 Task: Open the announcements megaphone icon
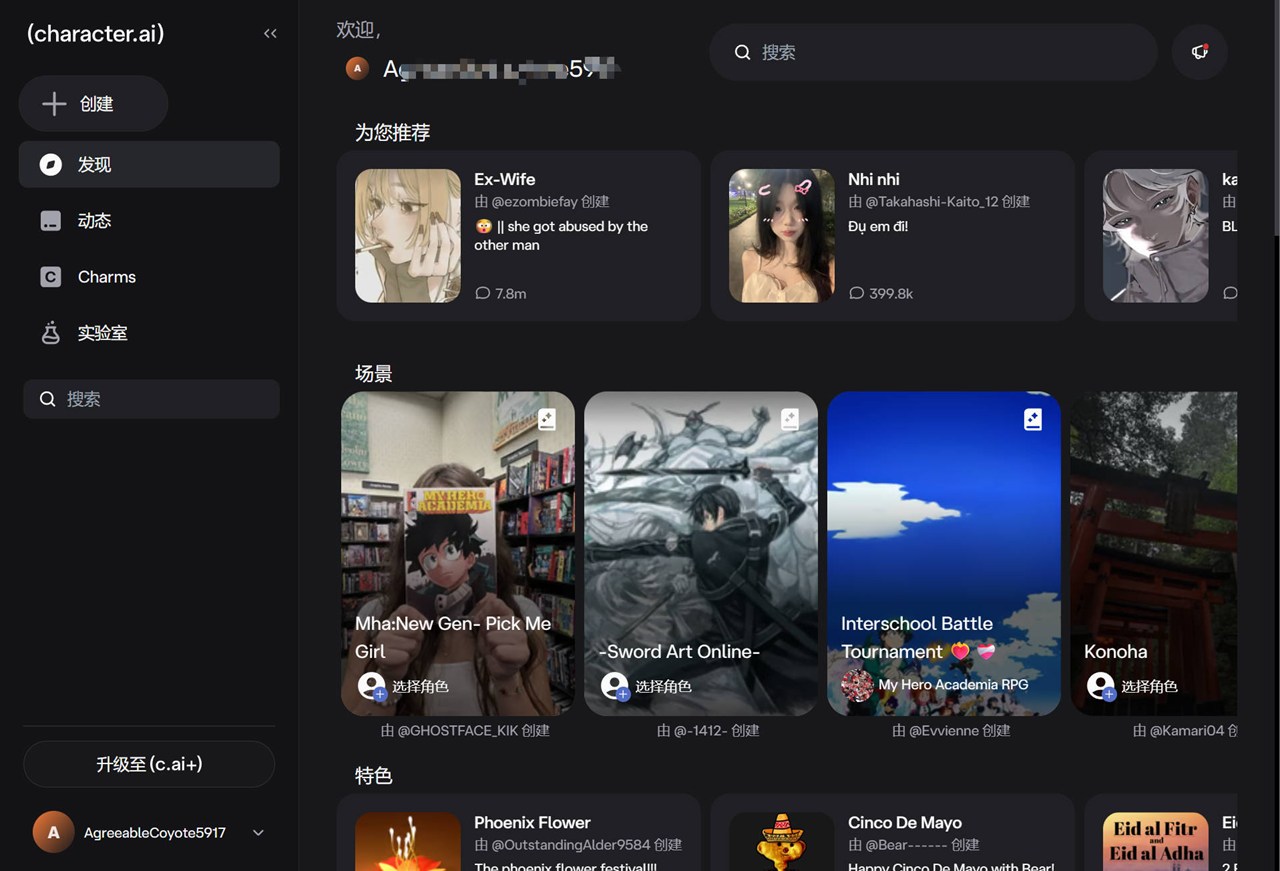[1199, 52]
